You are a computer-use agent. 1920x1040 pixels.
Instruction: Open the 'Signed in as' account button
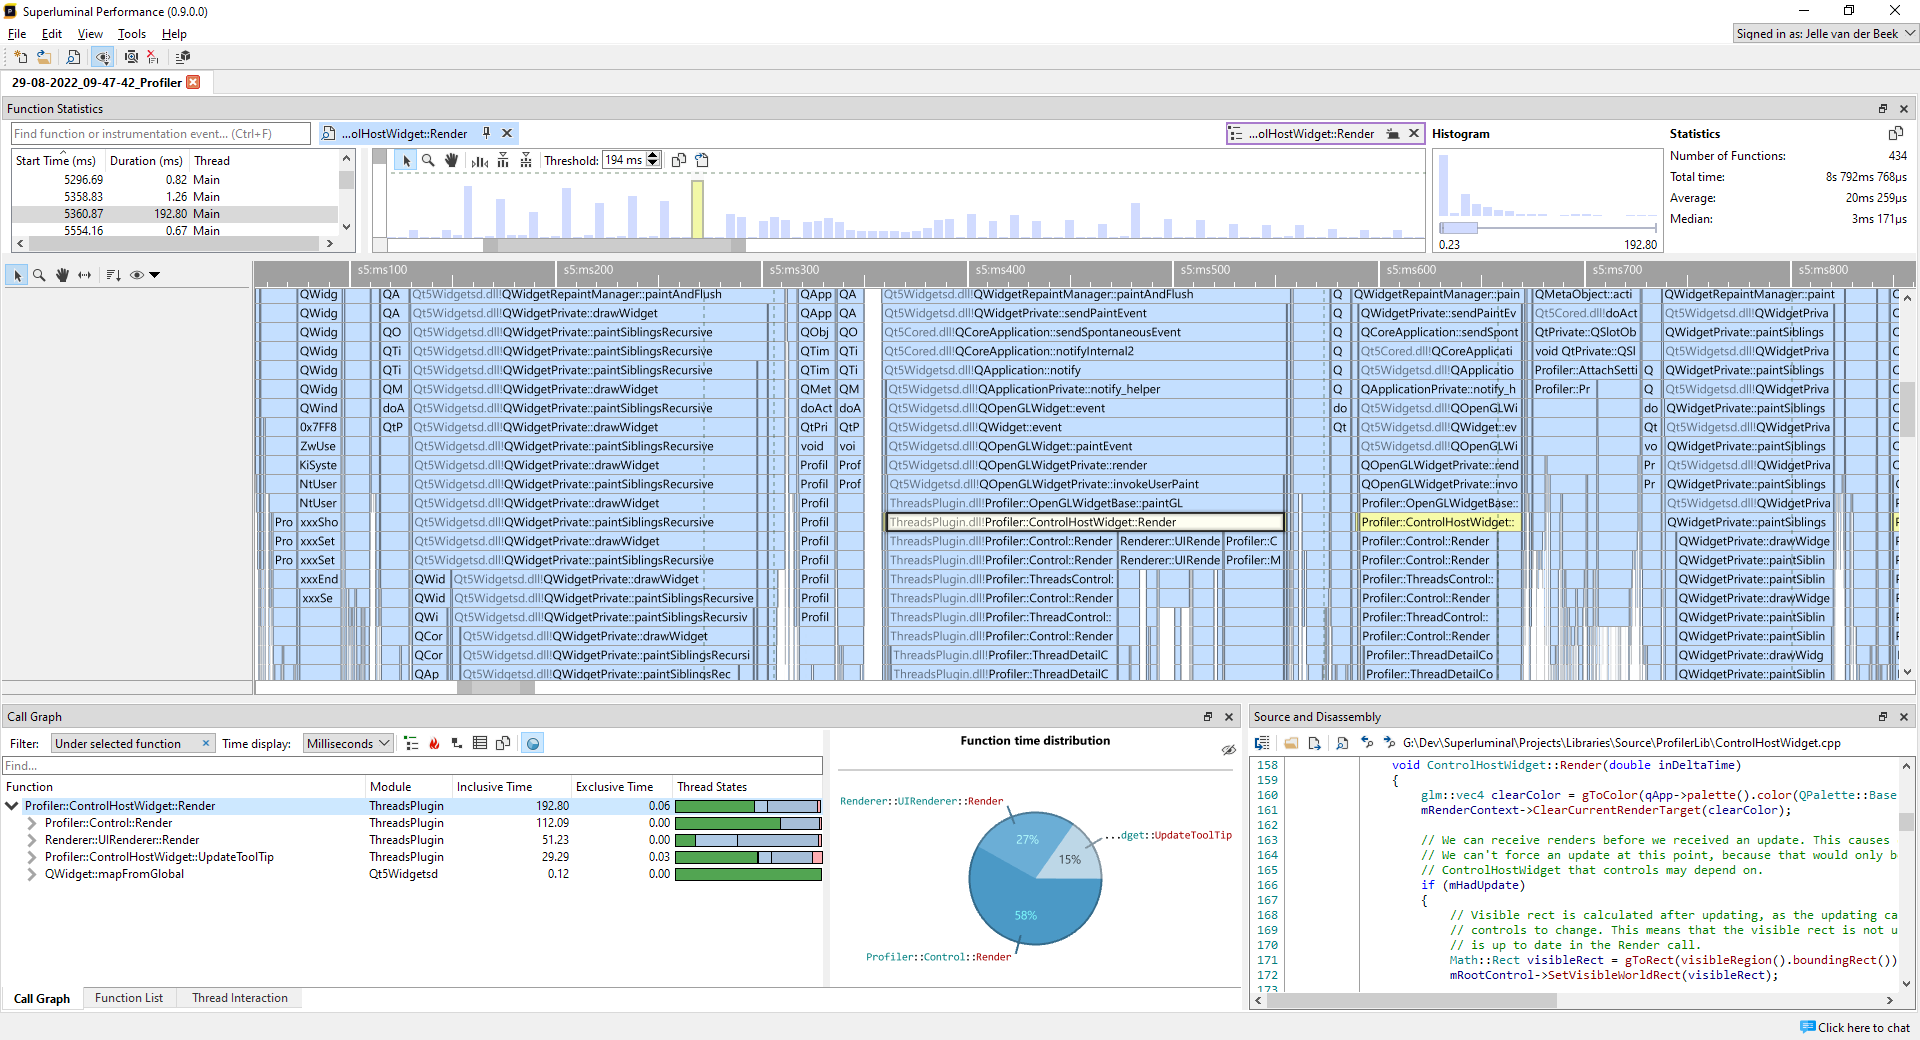(x=1825, y=34)
